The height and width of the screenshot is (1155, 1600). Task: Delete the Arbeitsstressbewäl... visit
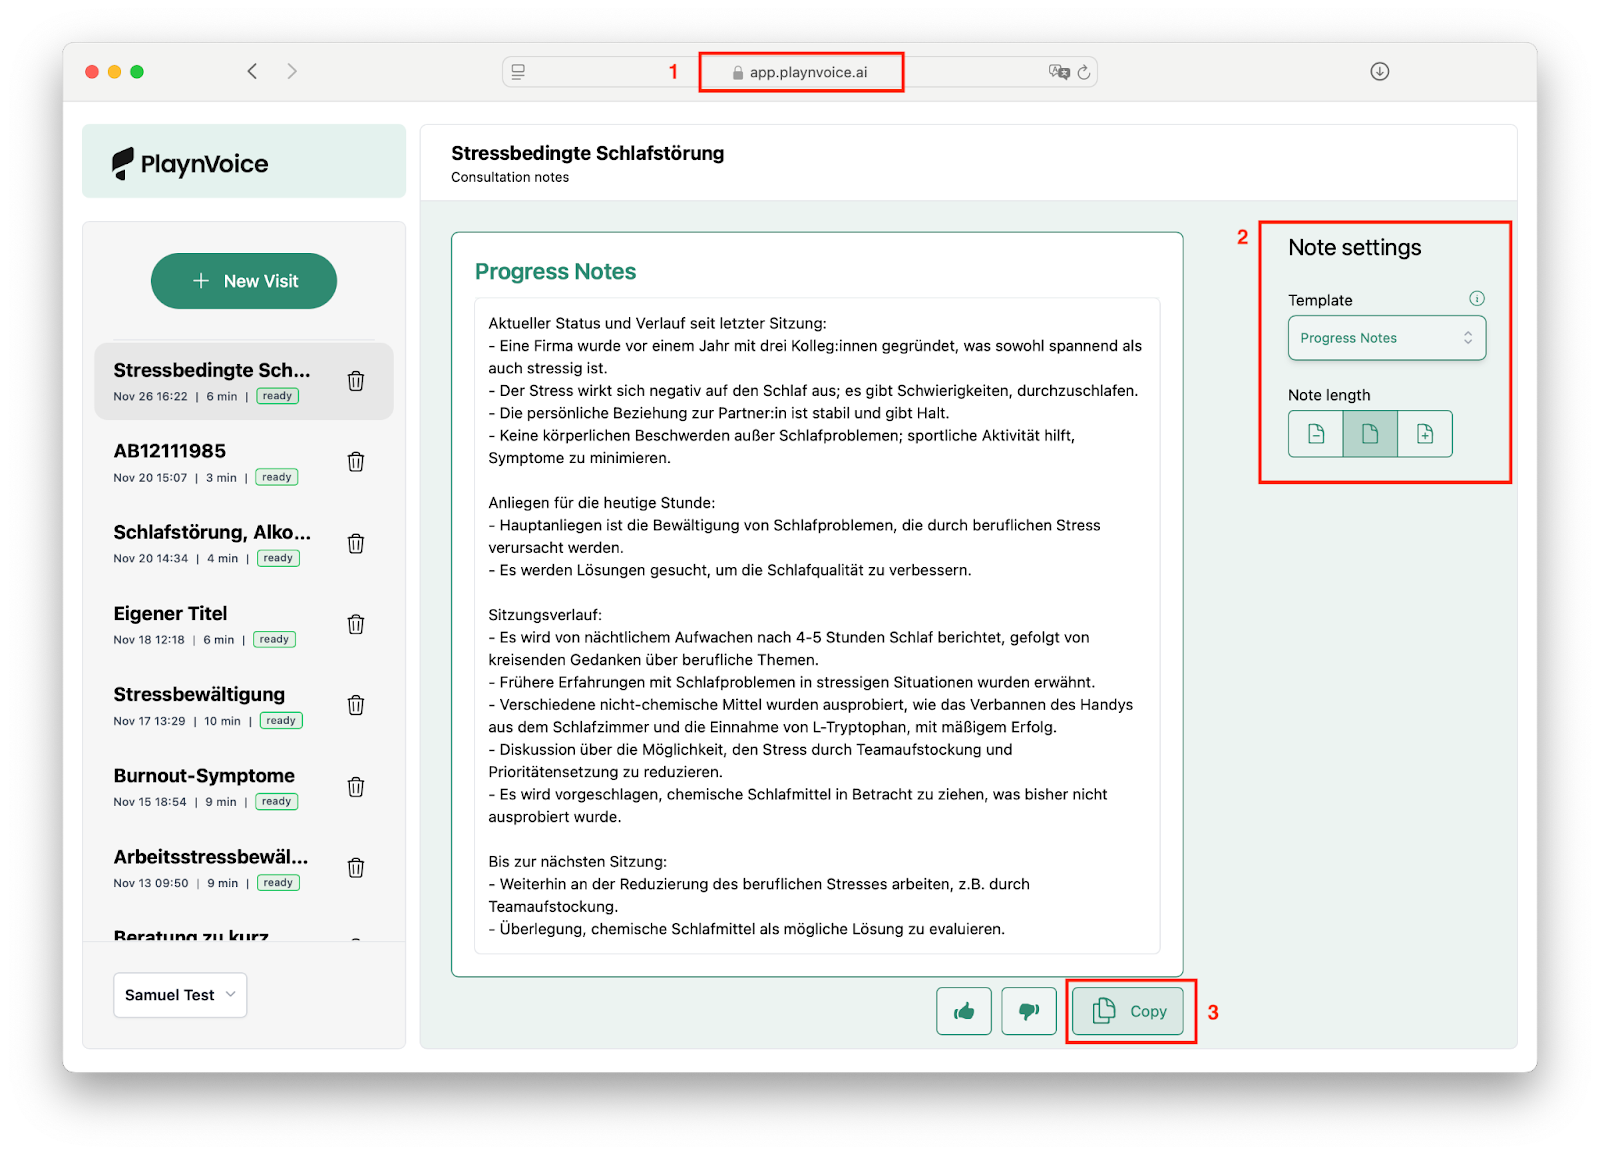pos(355,868)
